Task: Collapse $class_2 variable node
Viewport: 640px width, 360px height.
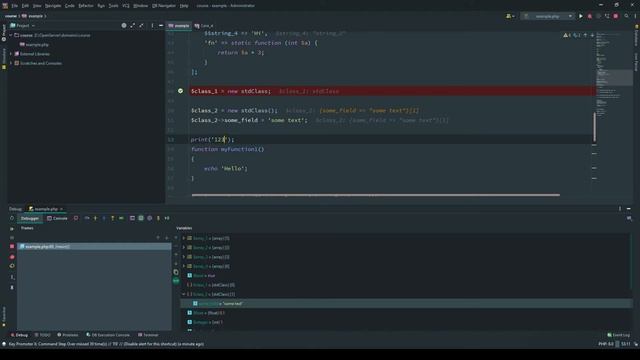Action: click(184, 294)
